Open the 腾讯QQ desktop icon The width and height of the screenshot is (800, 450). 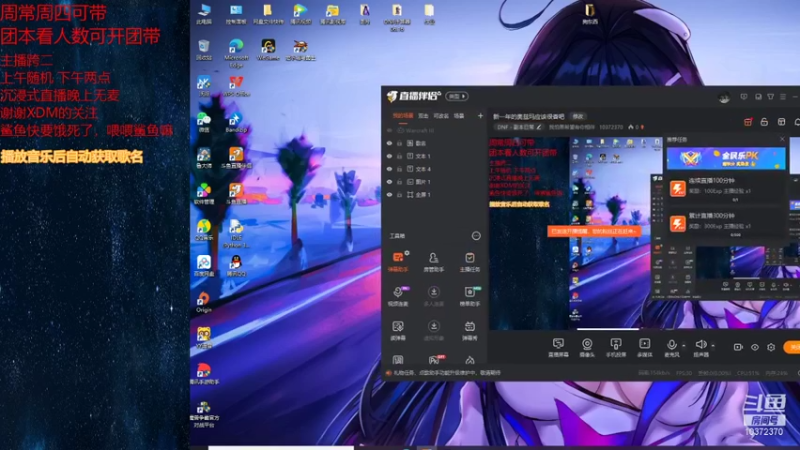pyautogui.click(x=236, y=266)
